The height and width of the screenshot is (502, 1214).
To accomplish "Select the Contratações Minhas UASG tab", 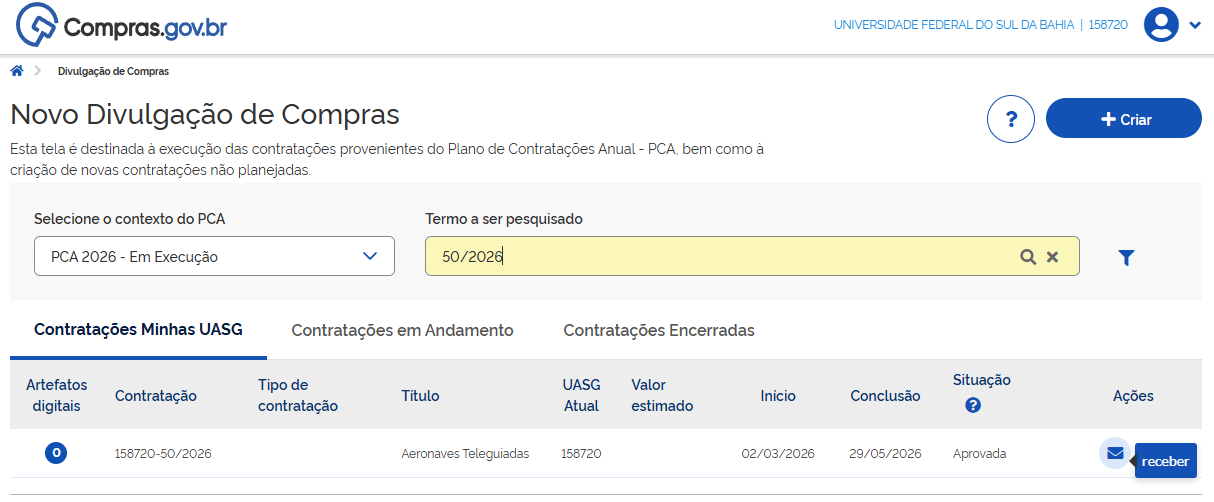I will [138, 329].
